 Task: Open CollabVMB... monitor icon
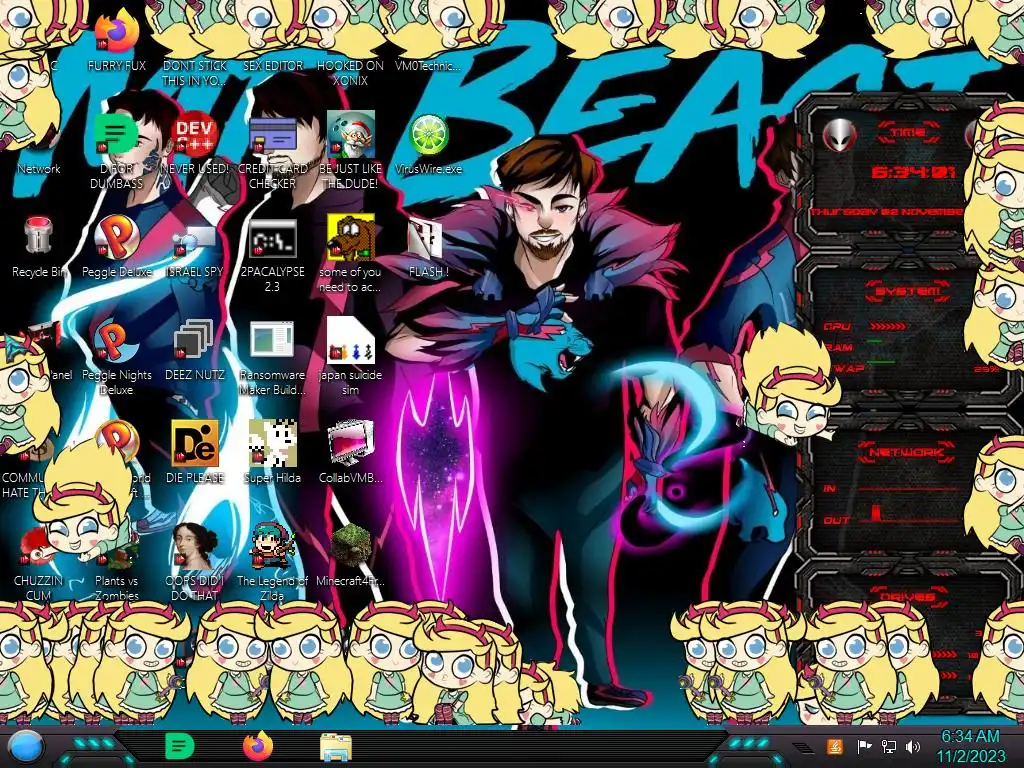pos(350,443)
